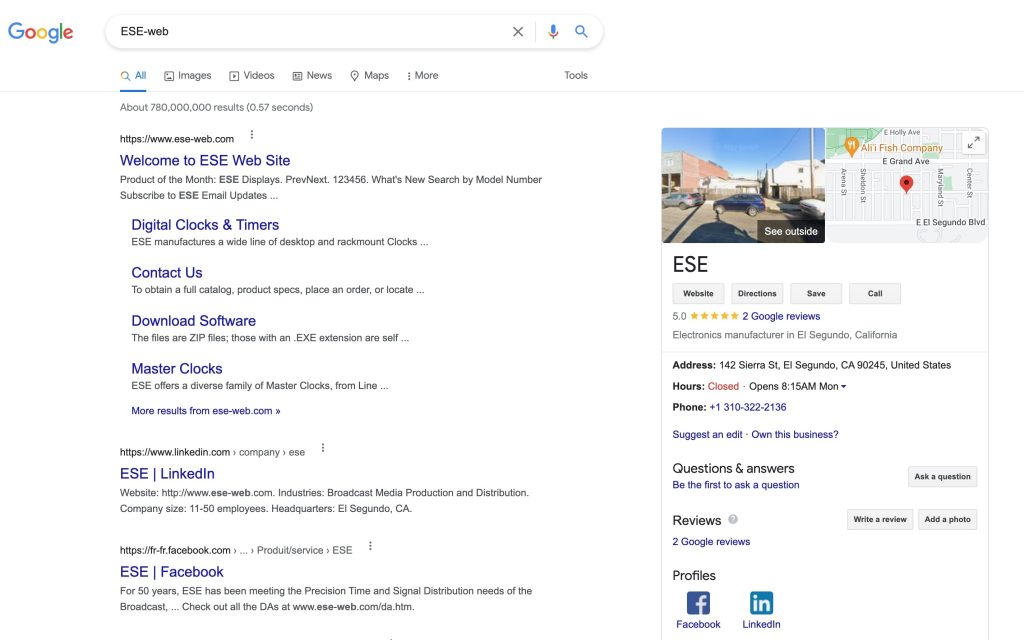Switch to the Videos tab
This screenshot has width=1024, height=640.
[251, 76]
